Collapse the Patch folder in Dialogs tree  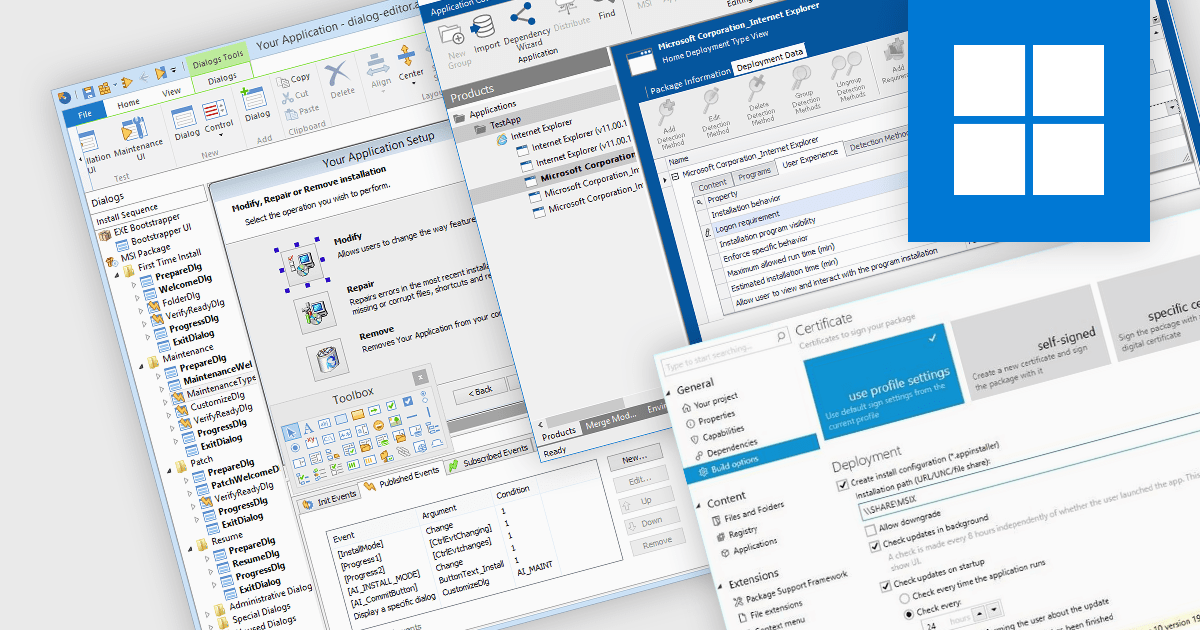[x=167, y=465]
